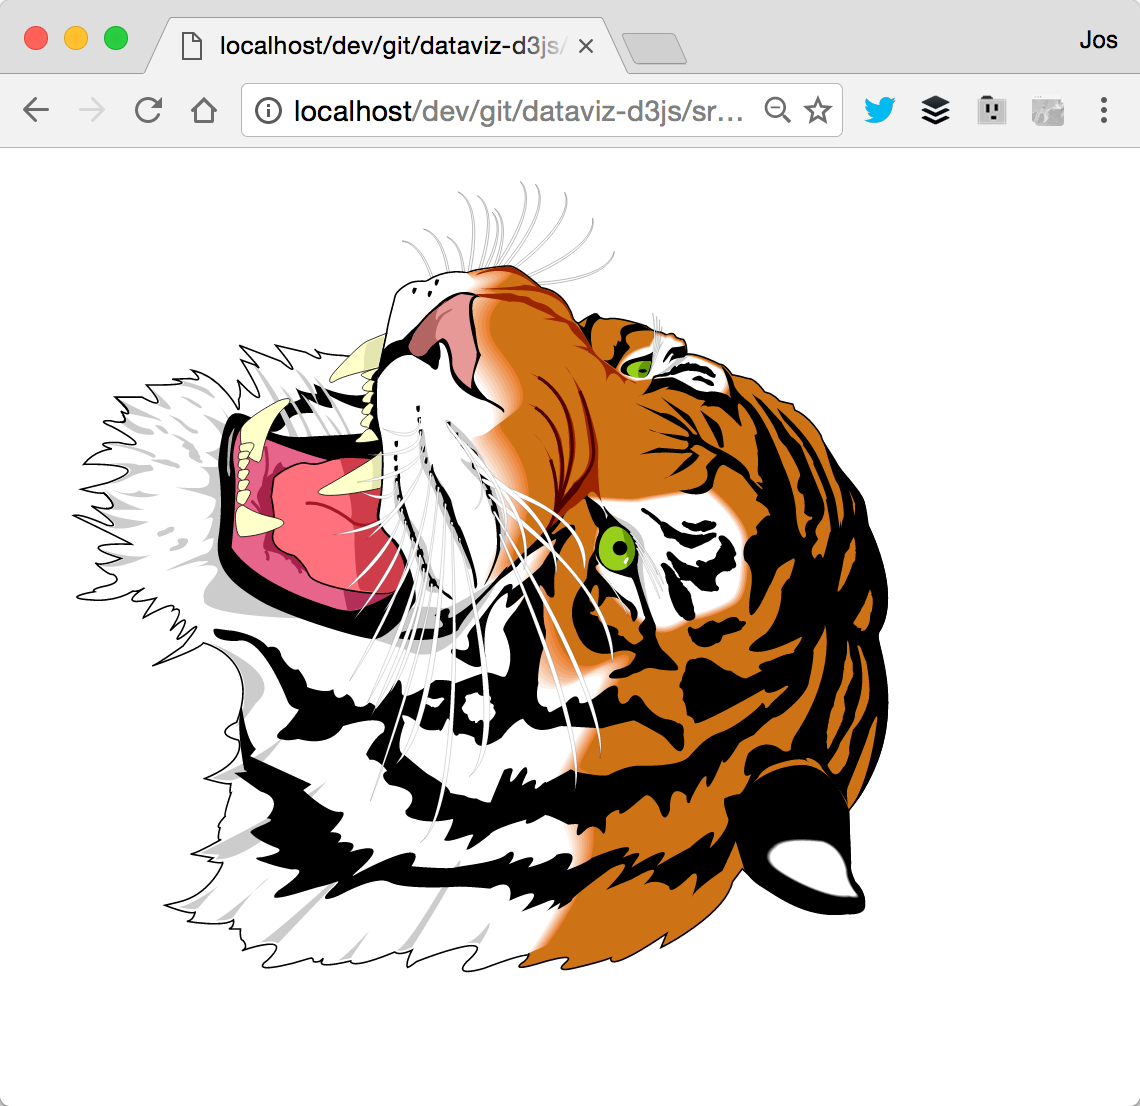Close the localhost dataviz-d3js tab
Image resolution: width=1140 pixels, height=1106 pixels.
586,47
